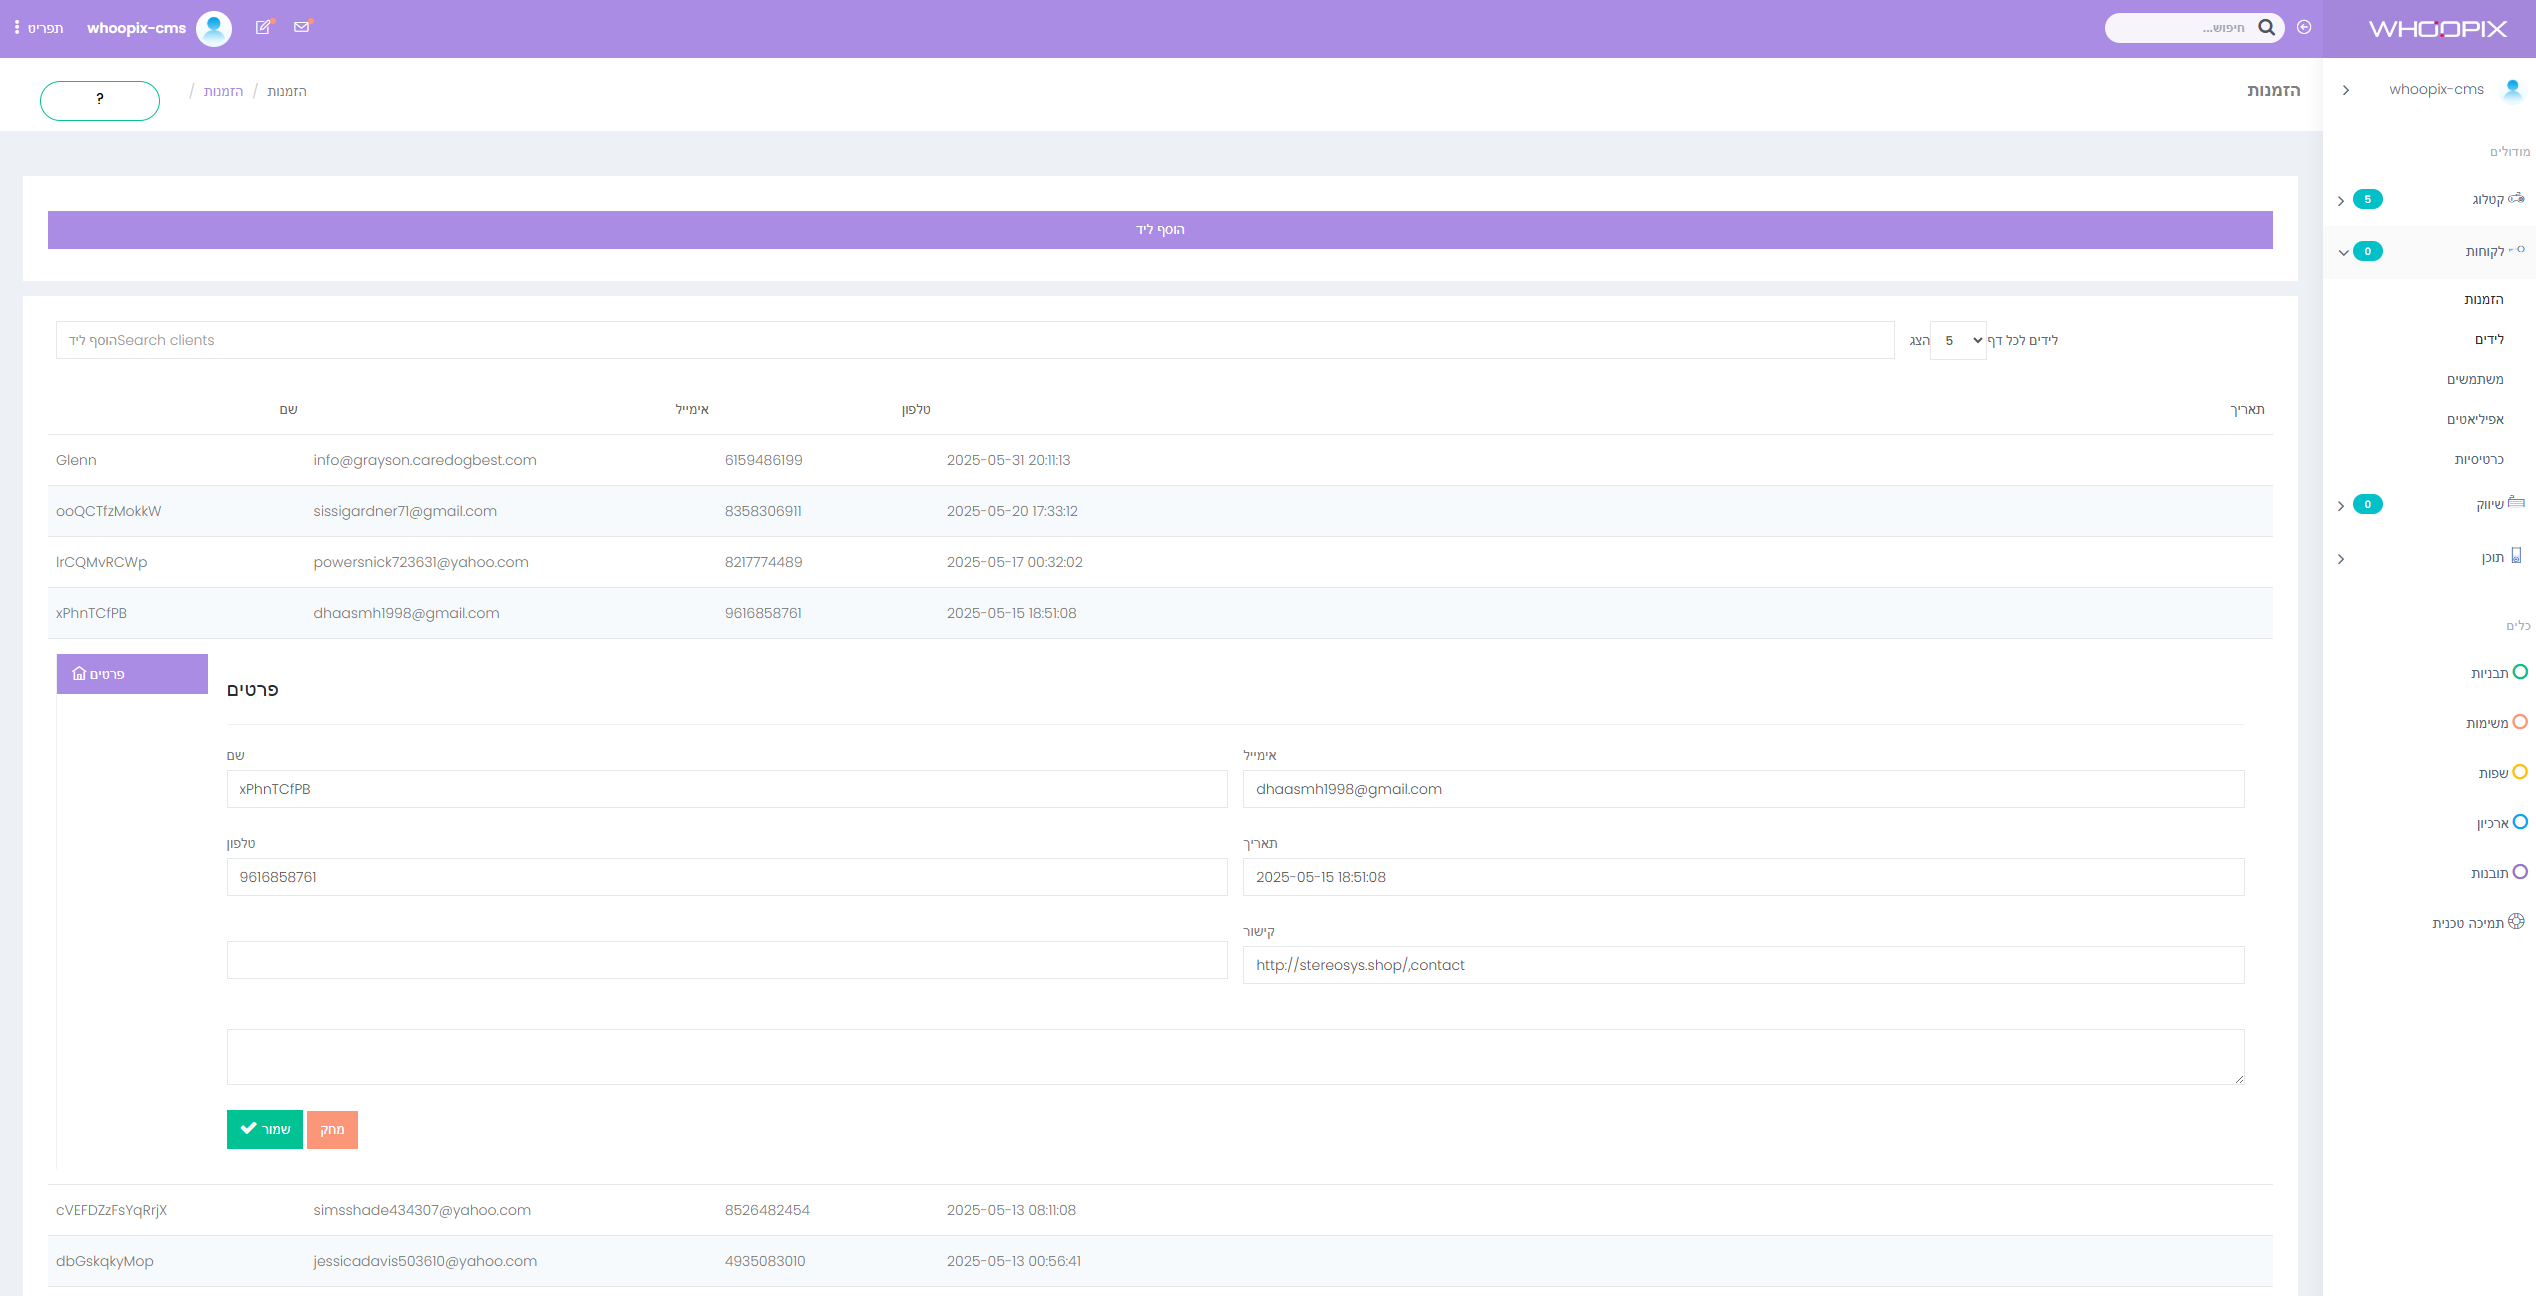
Task: Open הזמנות in the sidebar
Action: pyautogui.click(x=2483, y=299)
